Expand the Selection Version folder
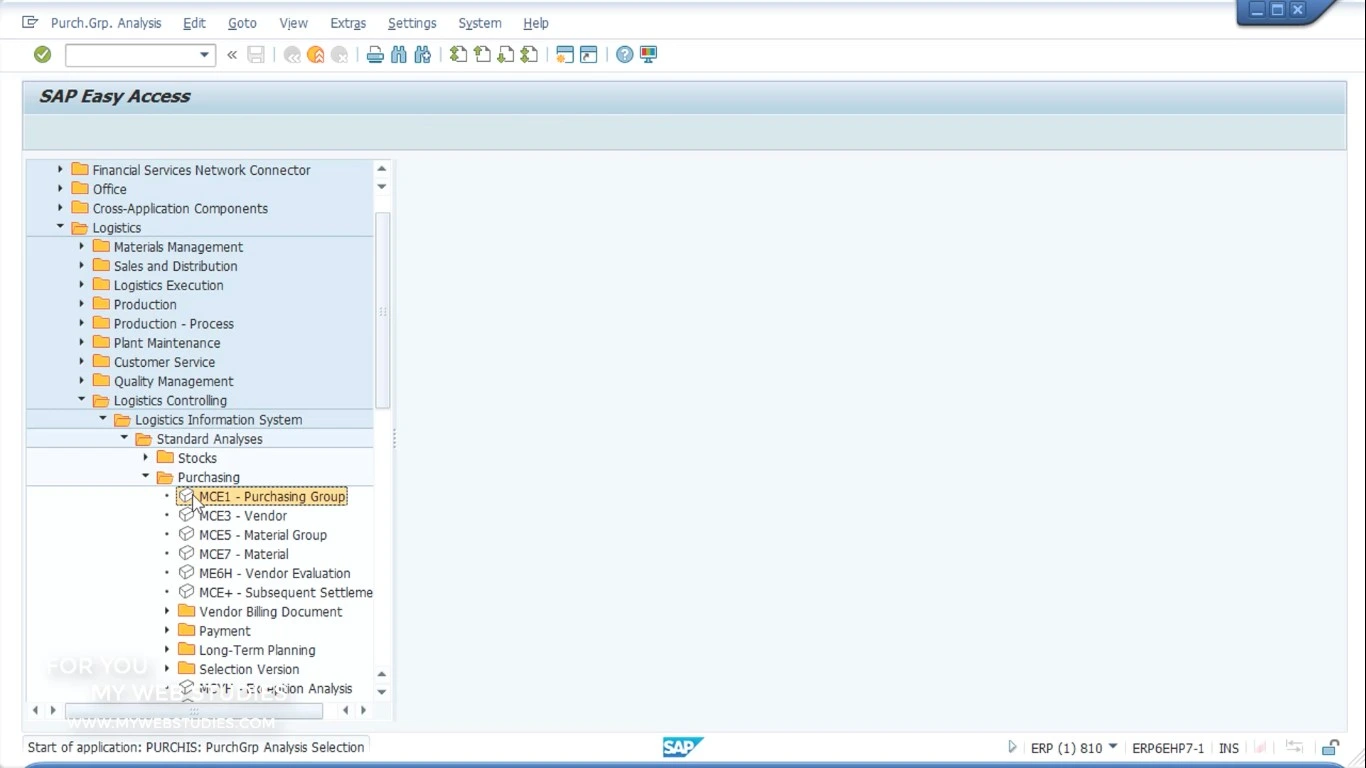The image size is (1366, 768). (167, 669)
